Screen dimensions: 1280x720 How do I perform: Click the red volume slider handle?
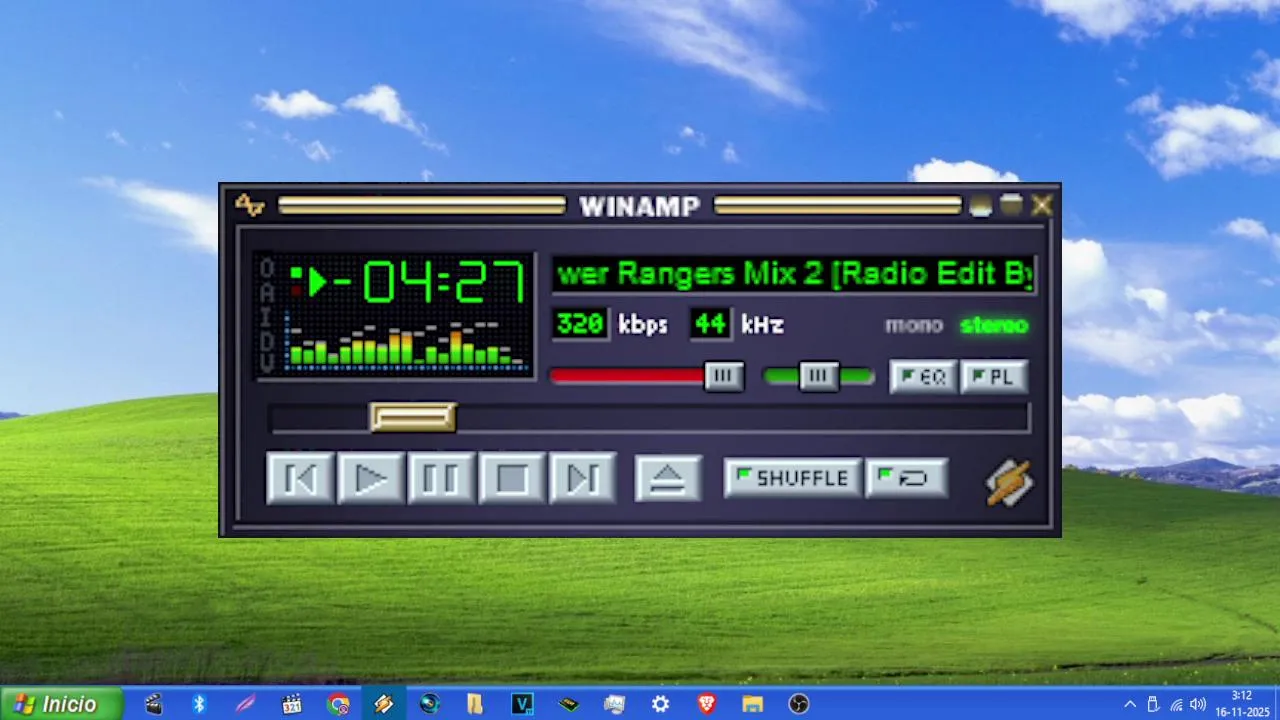tap(724, 376)
